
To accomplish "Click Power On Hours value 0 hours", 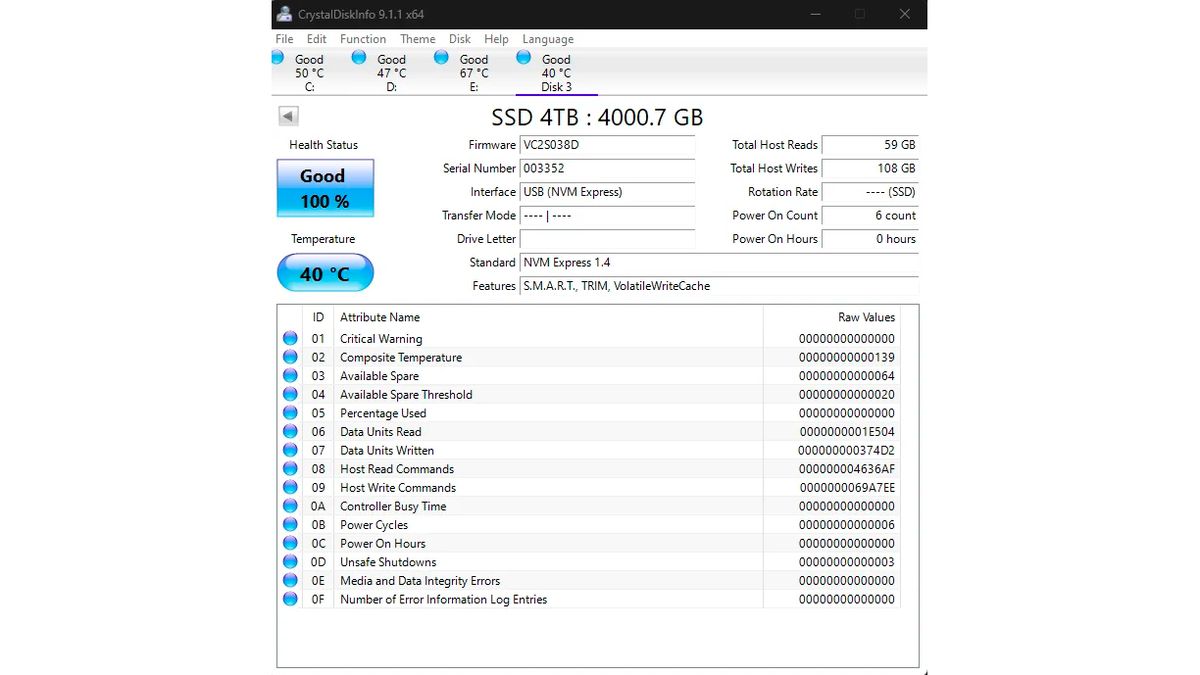I will pyautogui.click(x=870, y=239).
